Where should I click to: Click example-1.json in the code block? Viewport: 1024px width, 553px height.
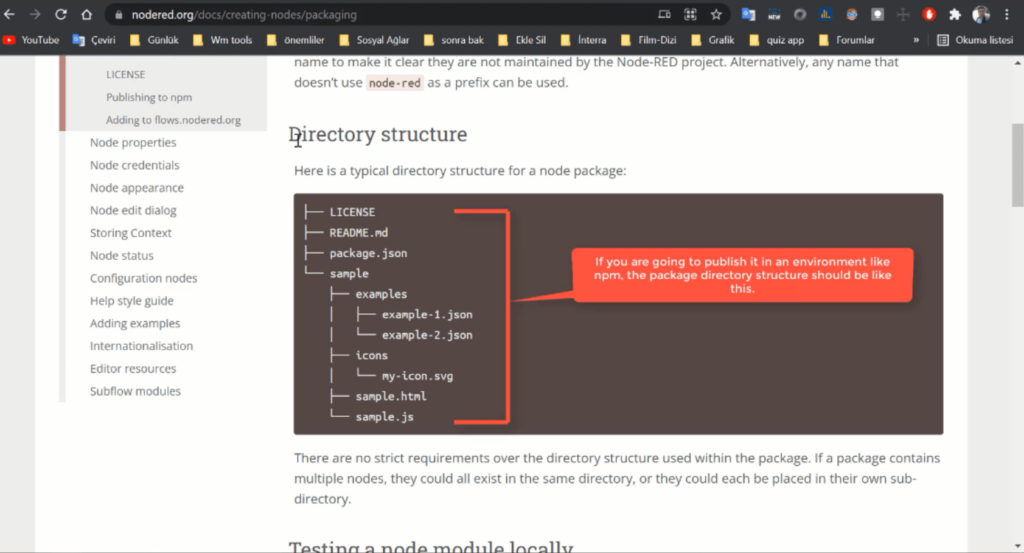coord(427,315)
